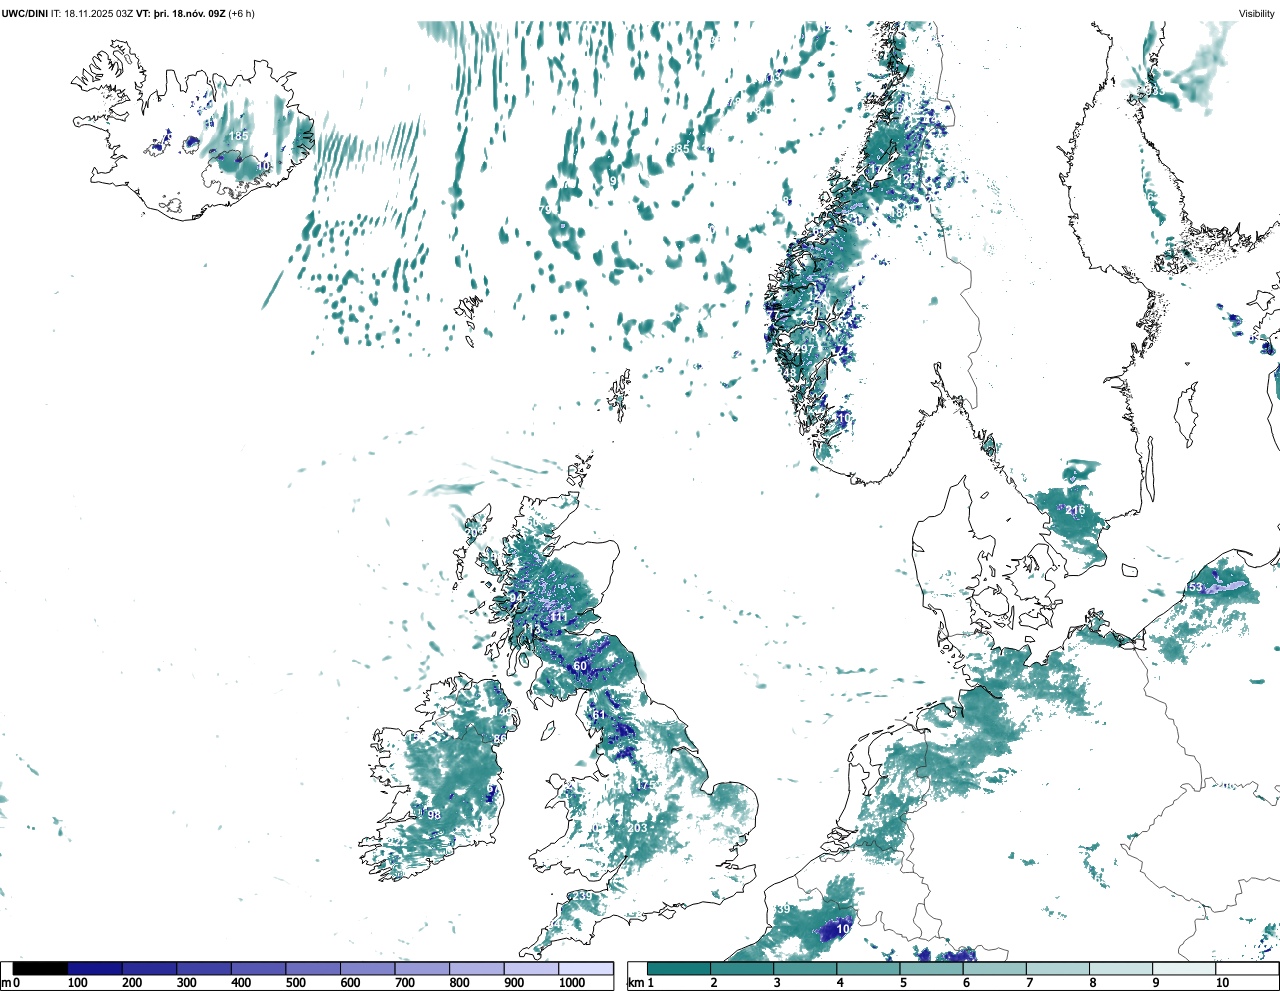Click the '216' value over southern Sweden
The height and width of the screenshot is (991, 1280).
[x=1075, y=510]
